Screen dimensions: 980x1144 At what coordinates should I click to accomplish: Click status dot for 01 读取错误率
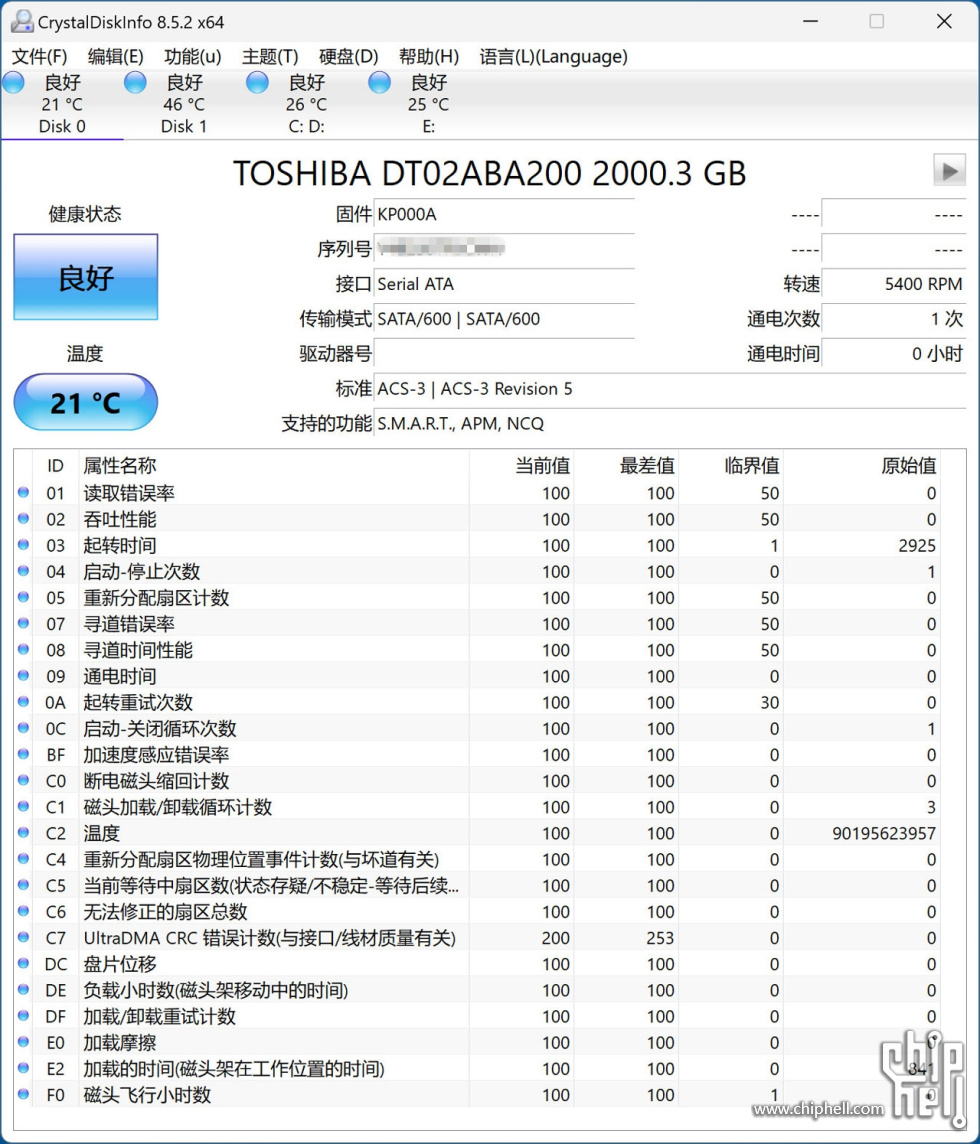pos(23,492)
